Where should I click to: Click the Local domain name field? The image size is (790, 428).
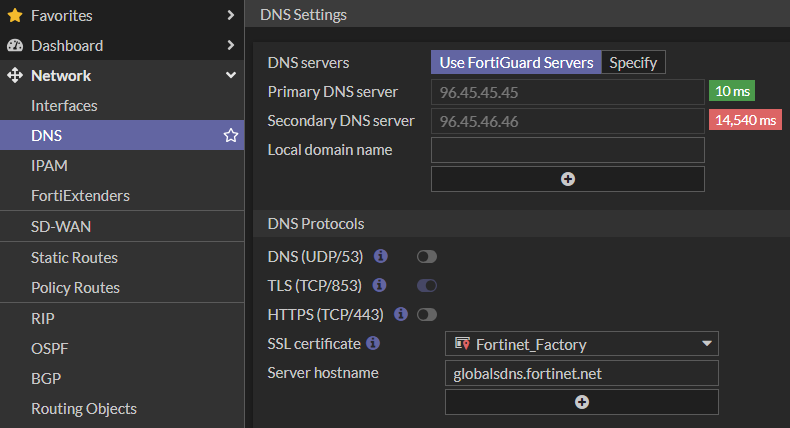pos(568,150)
